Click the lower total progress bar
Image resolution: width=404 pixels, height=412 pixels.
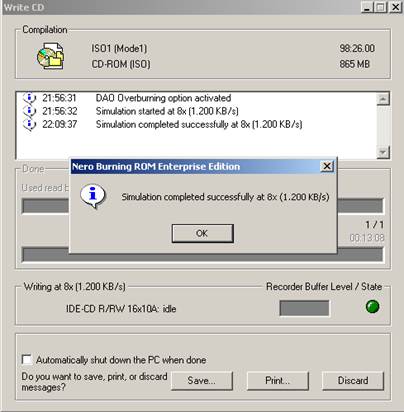tap(202, 255)
